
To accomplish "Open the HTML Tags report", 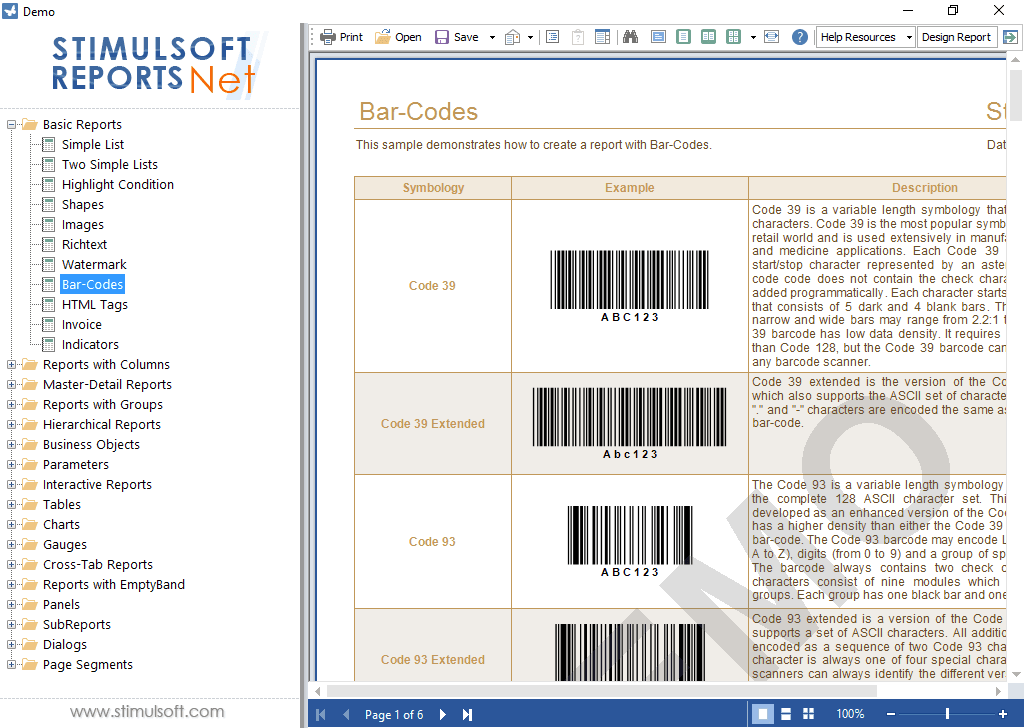I will click(x=95, y=305).
